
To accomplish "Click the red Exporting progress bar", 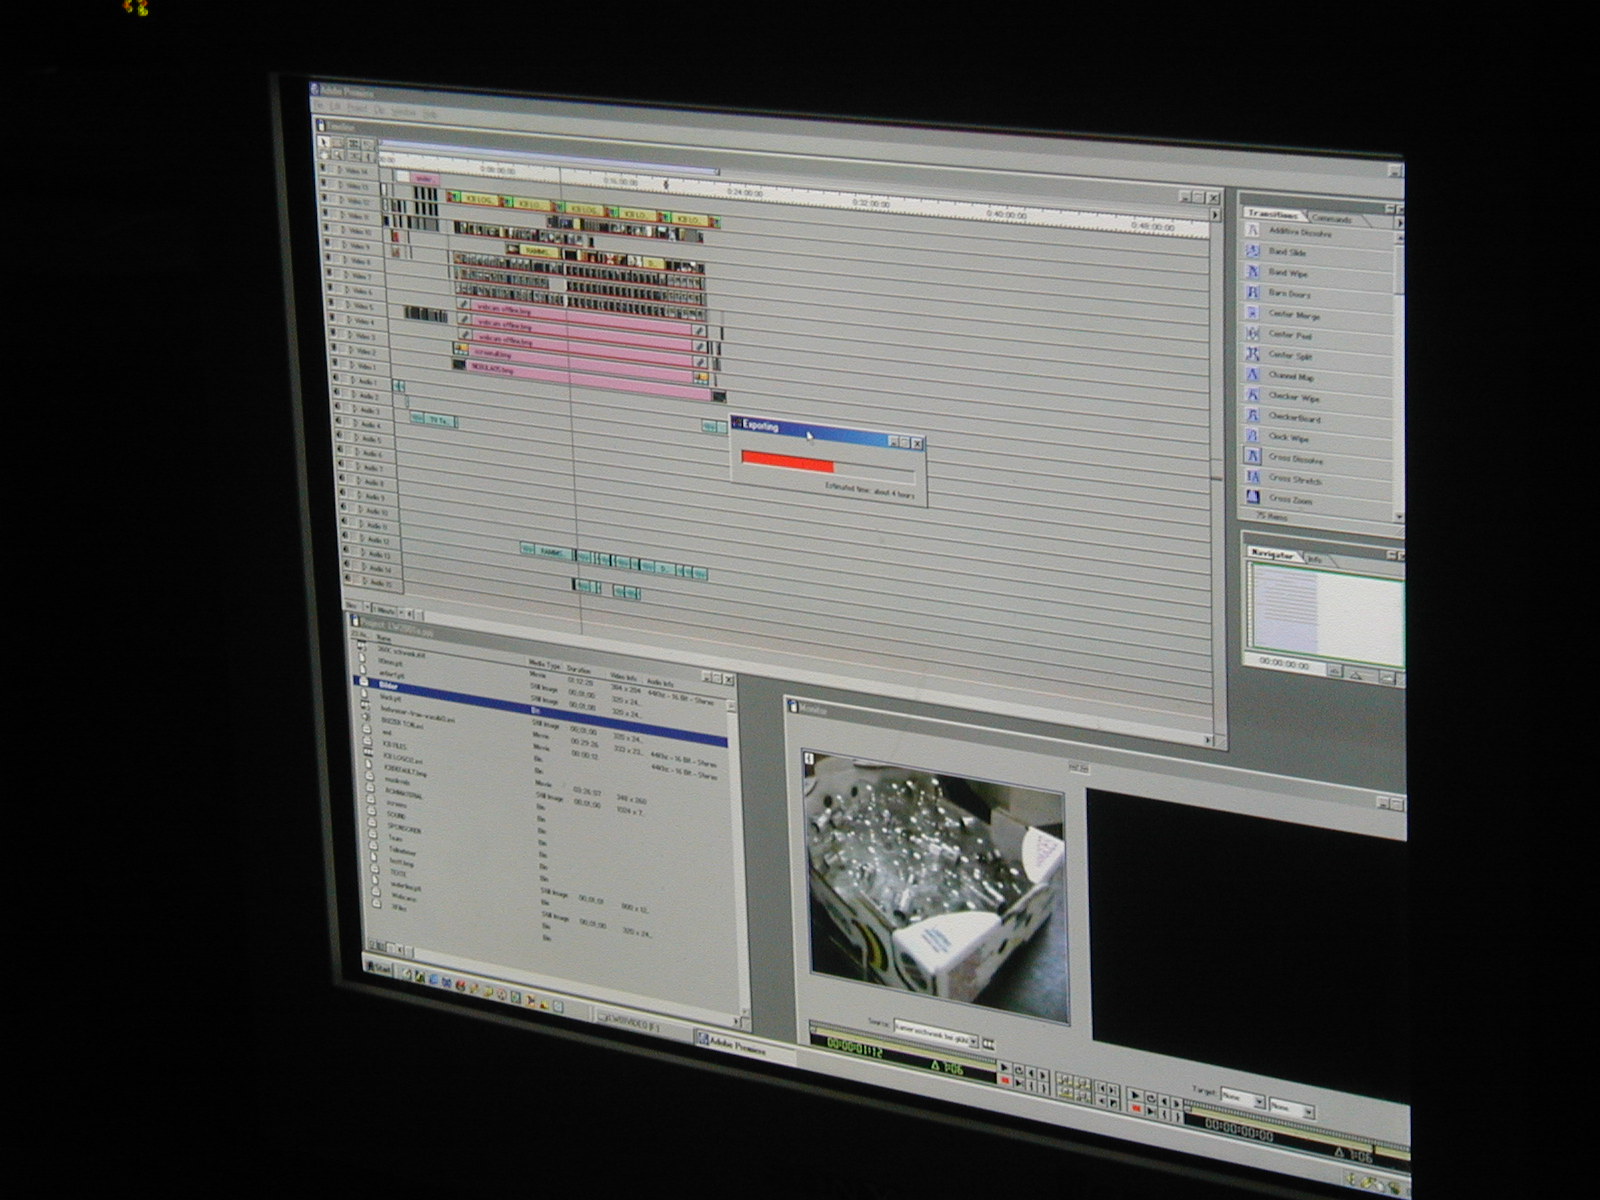I will click(x=788, y=462).
